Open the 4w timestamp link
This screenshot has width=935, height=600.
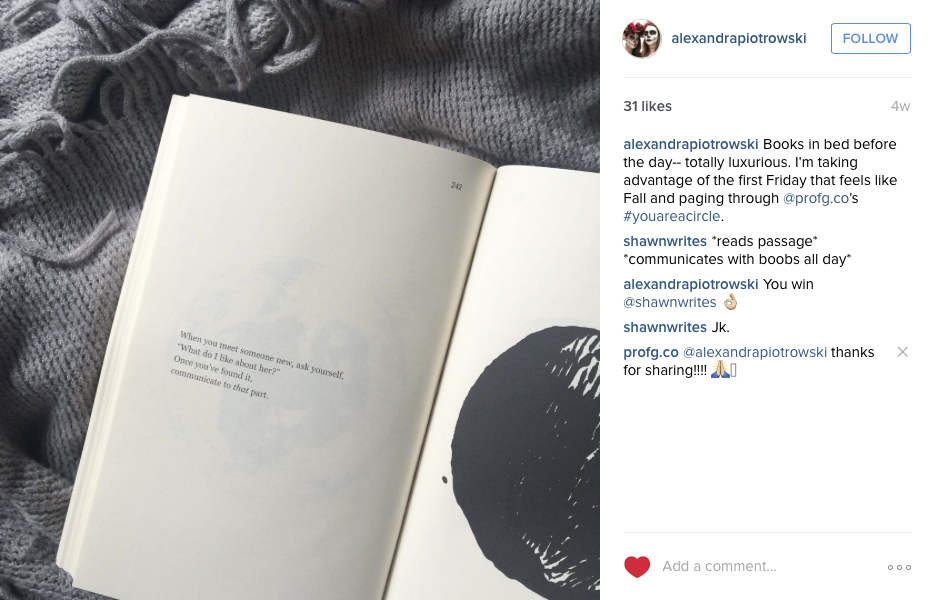[x=900, y=106]
